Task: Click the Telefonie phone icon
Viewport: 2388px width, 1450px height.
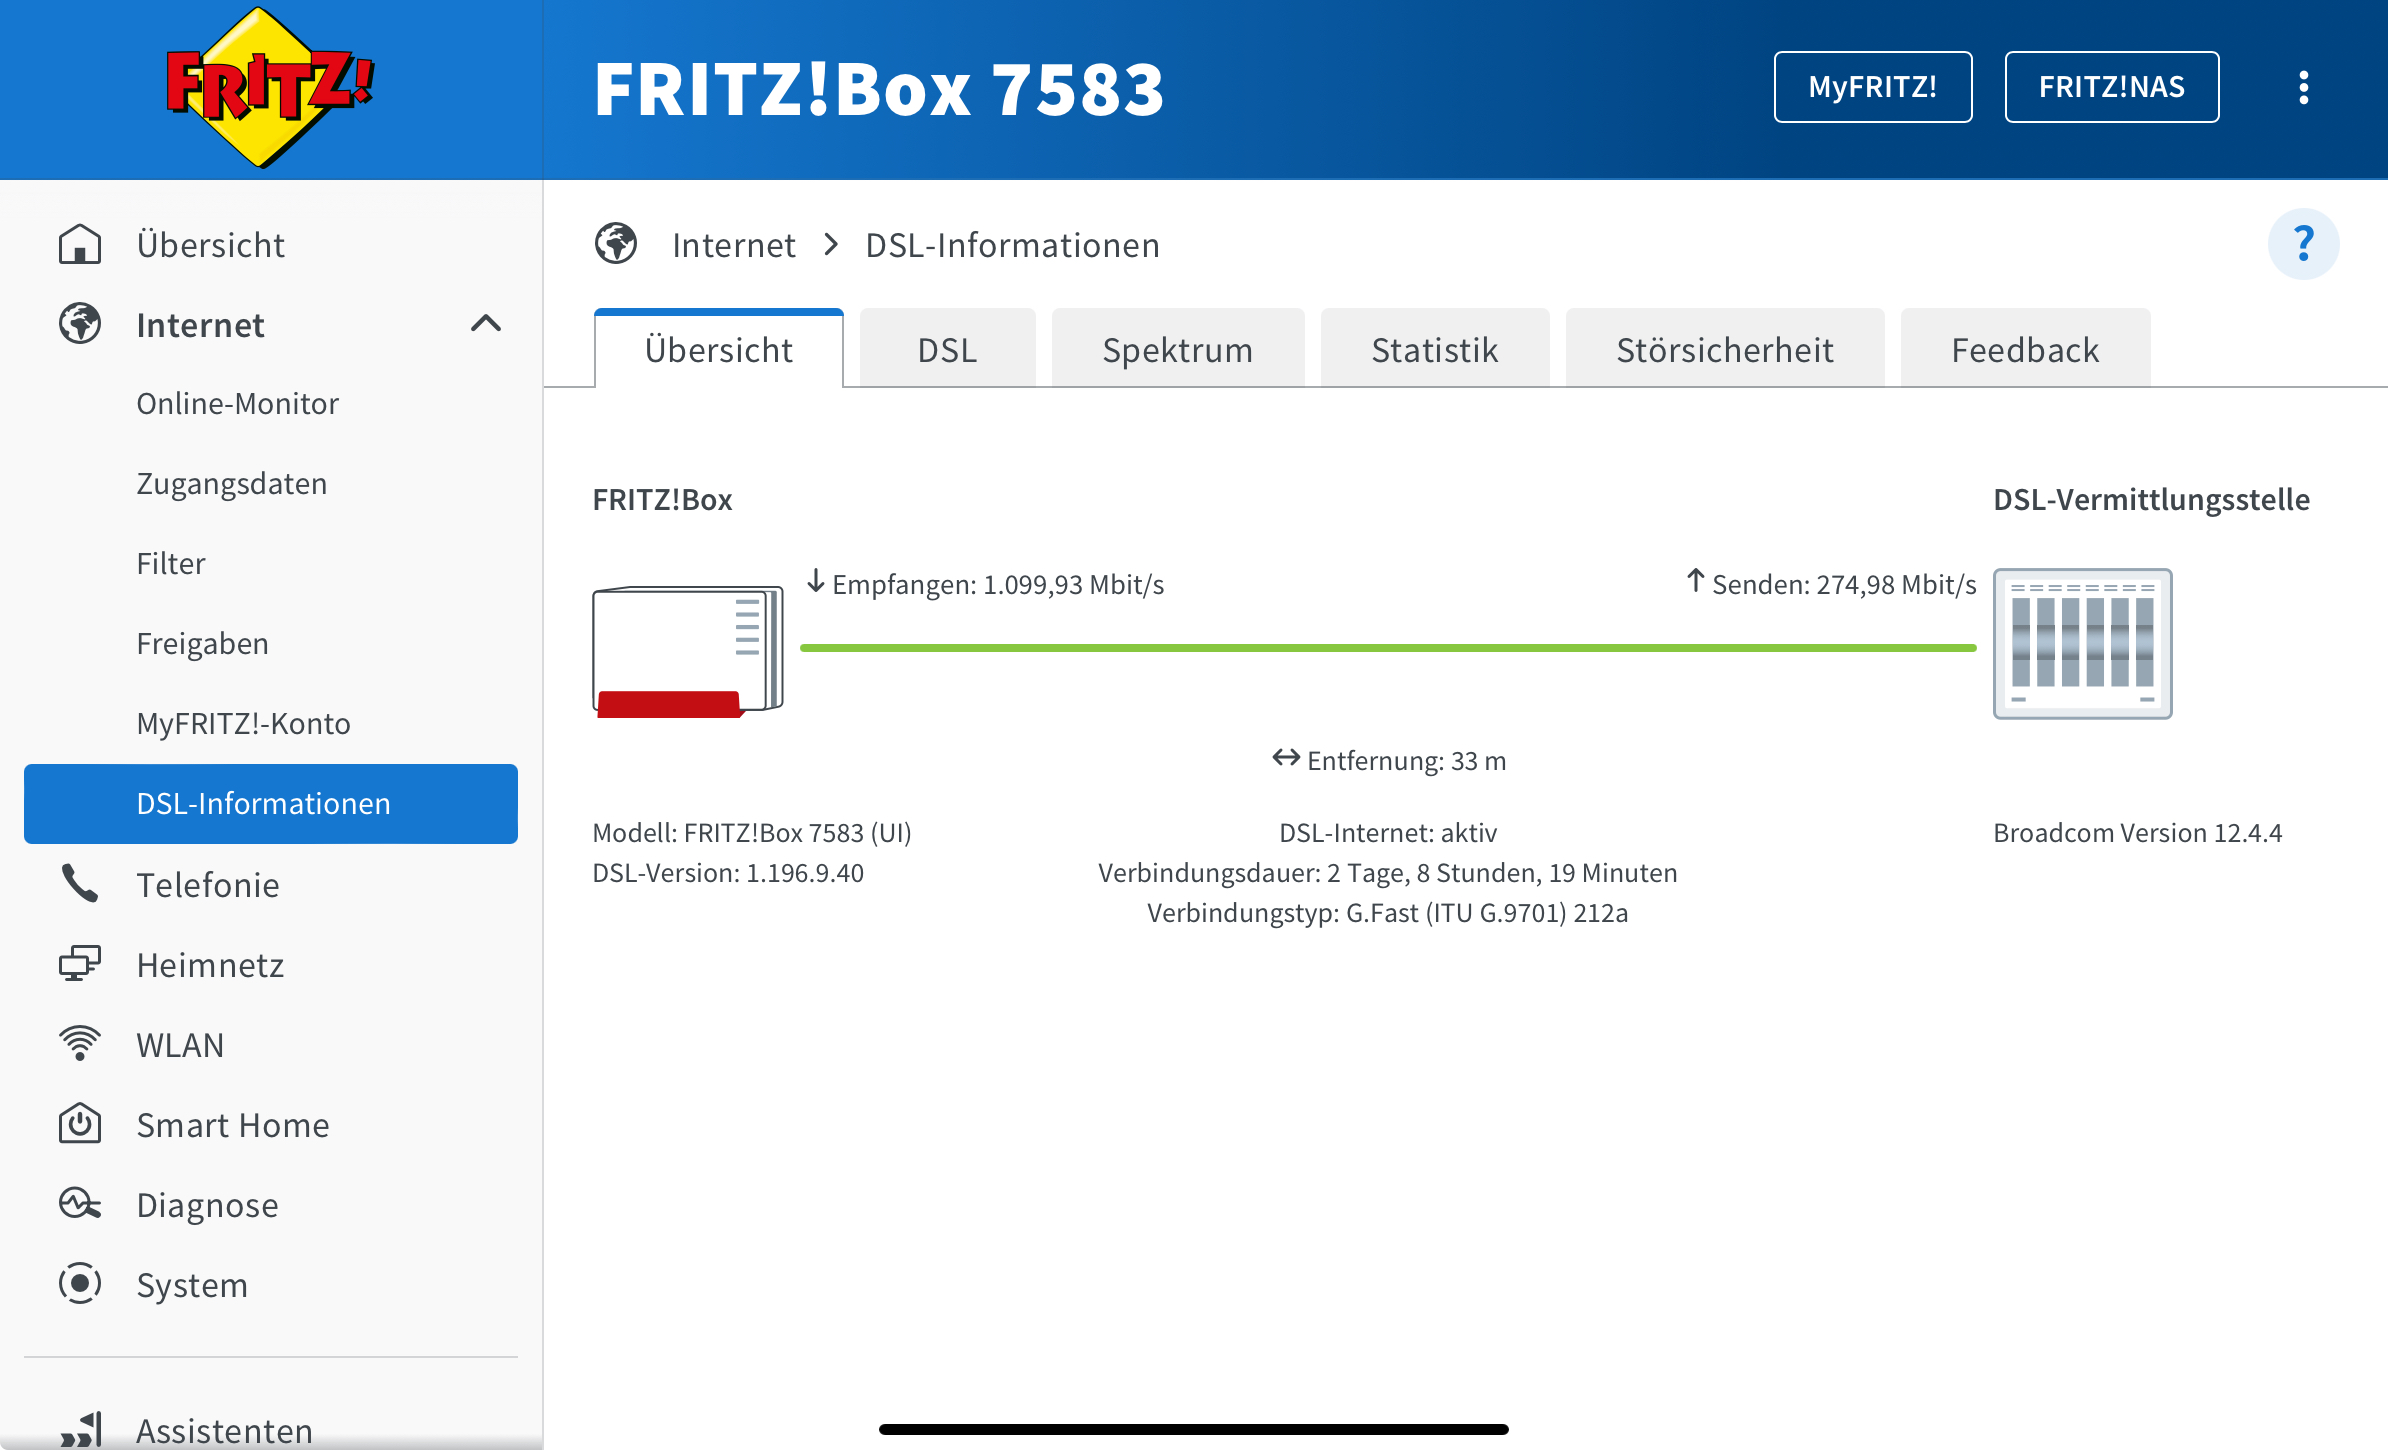Action: (80, 885)
